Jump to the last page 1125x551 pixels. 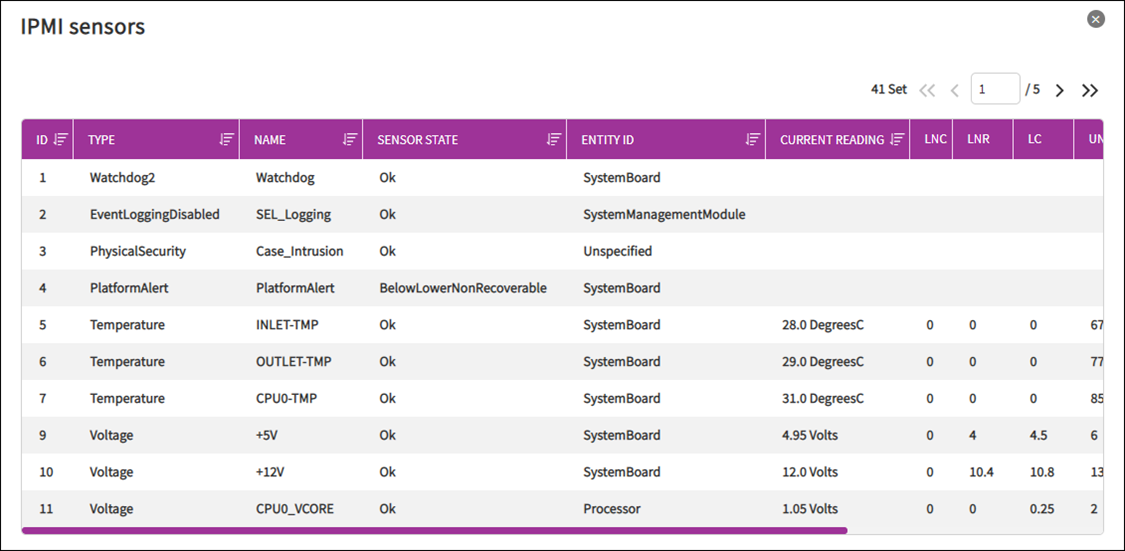click(x=1090, y=90)
